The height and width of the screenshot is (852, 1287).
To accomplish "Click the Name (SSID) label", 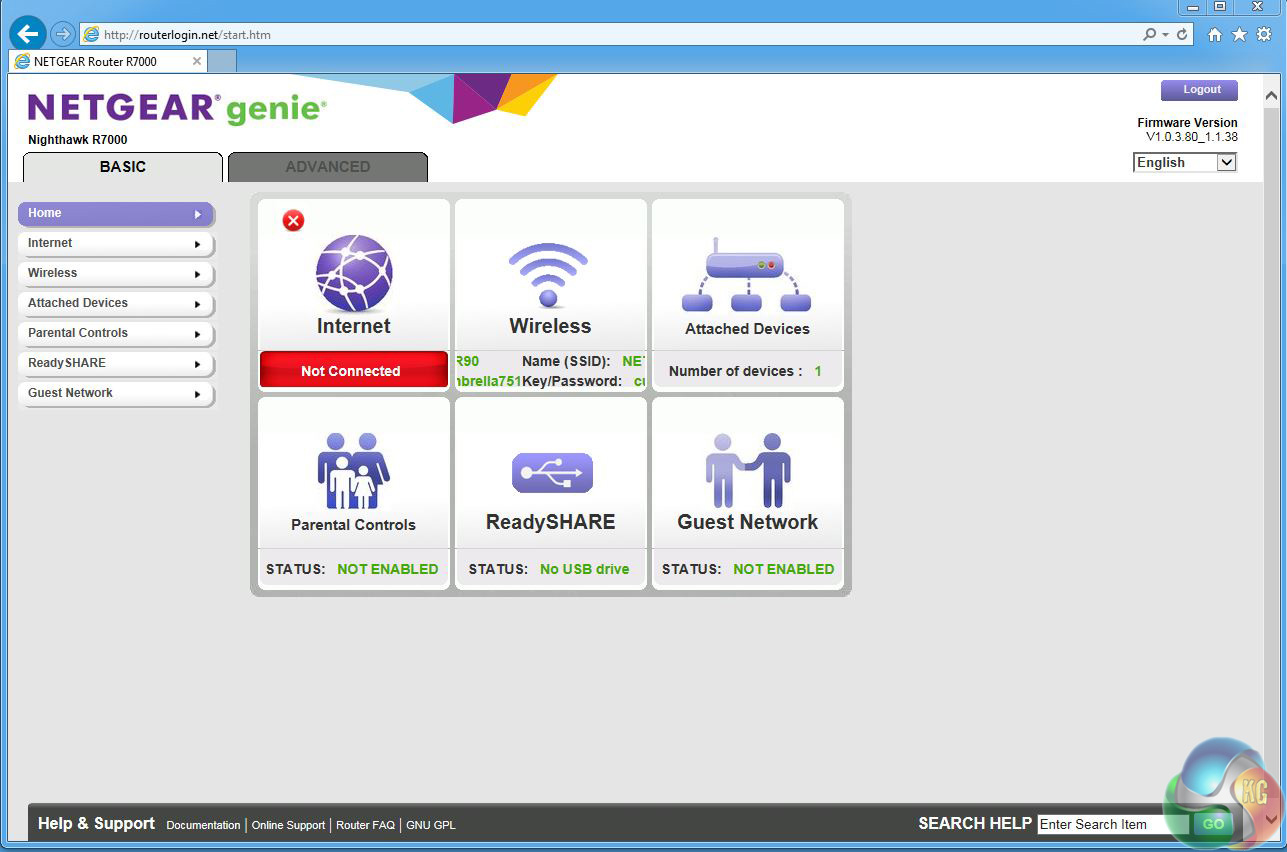I will (x=566, y=361).
